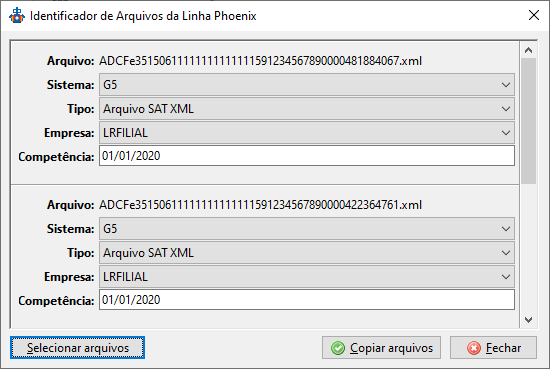550x369 pixels.
Task: Focus Competência field of the second file
Action: click(307, 300)
